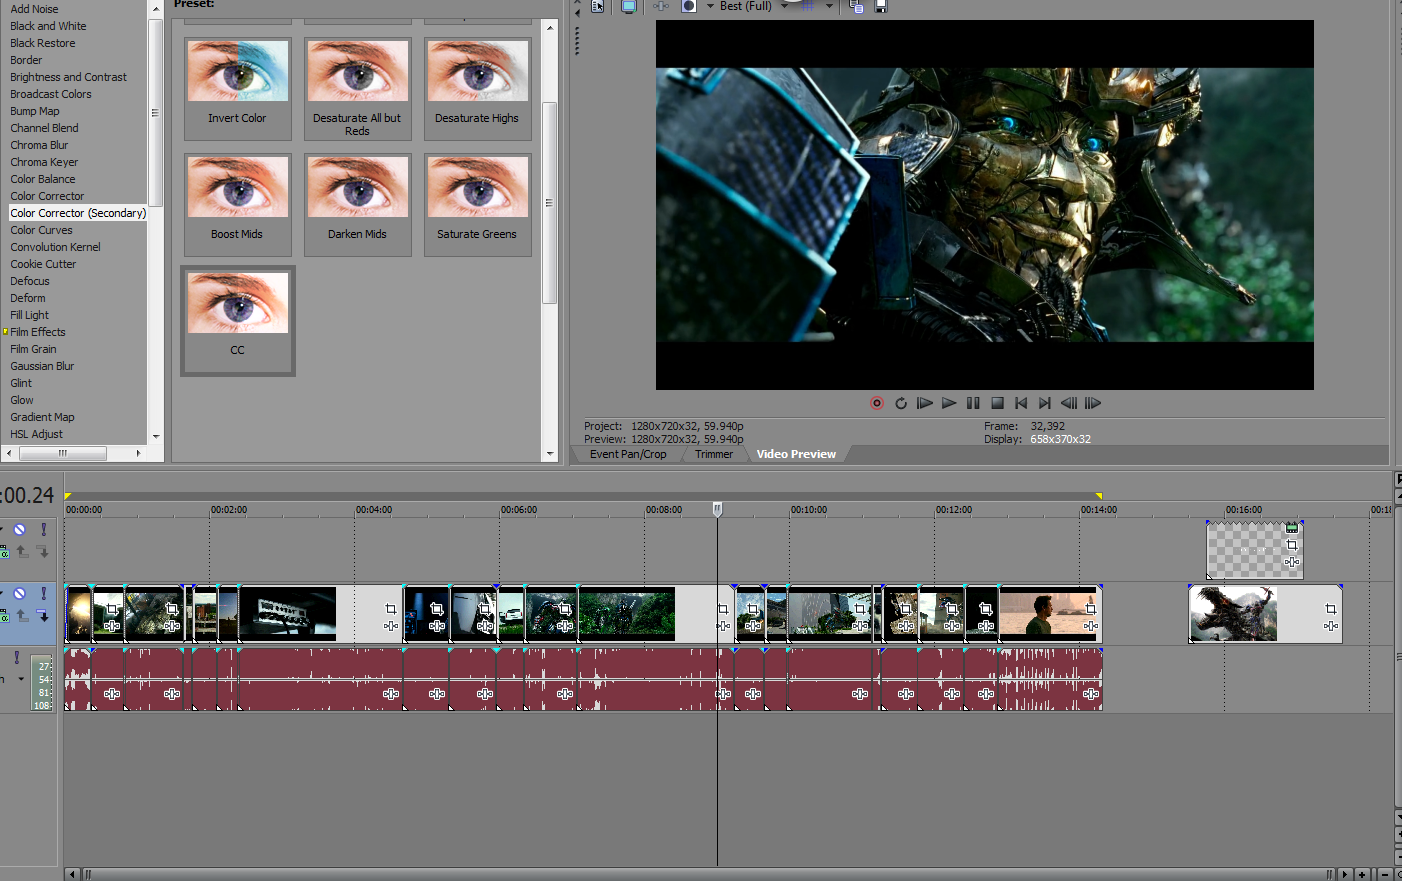Toggle Split Screen View in the preview
Screen dimensions: 1402x881
689,6
